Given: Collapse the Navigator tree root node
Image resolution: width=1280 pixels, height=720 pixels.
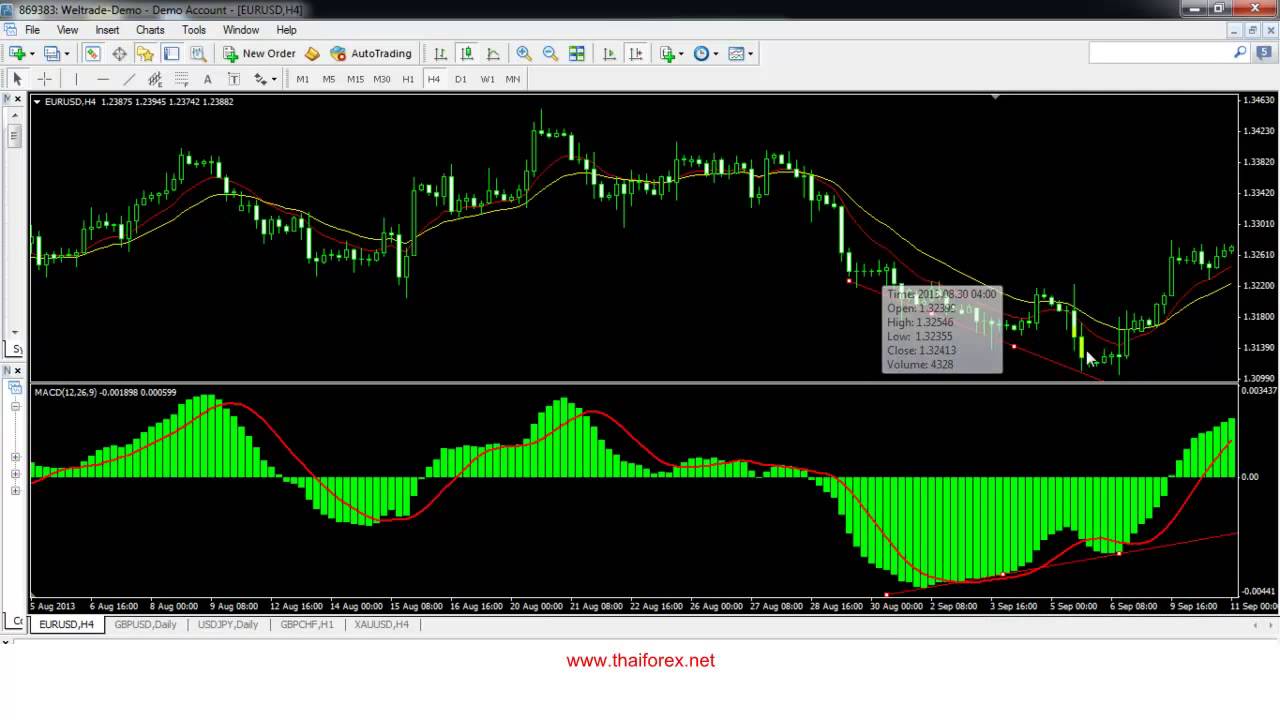Looking at the screenshot, I should [15, 407].
